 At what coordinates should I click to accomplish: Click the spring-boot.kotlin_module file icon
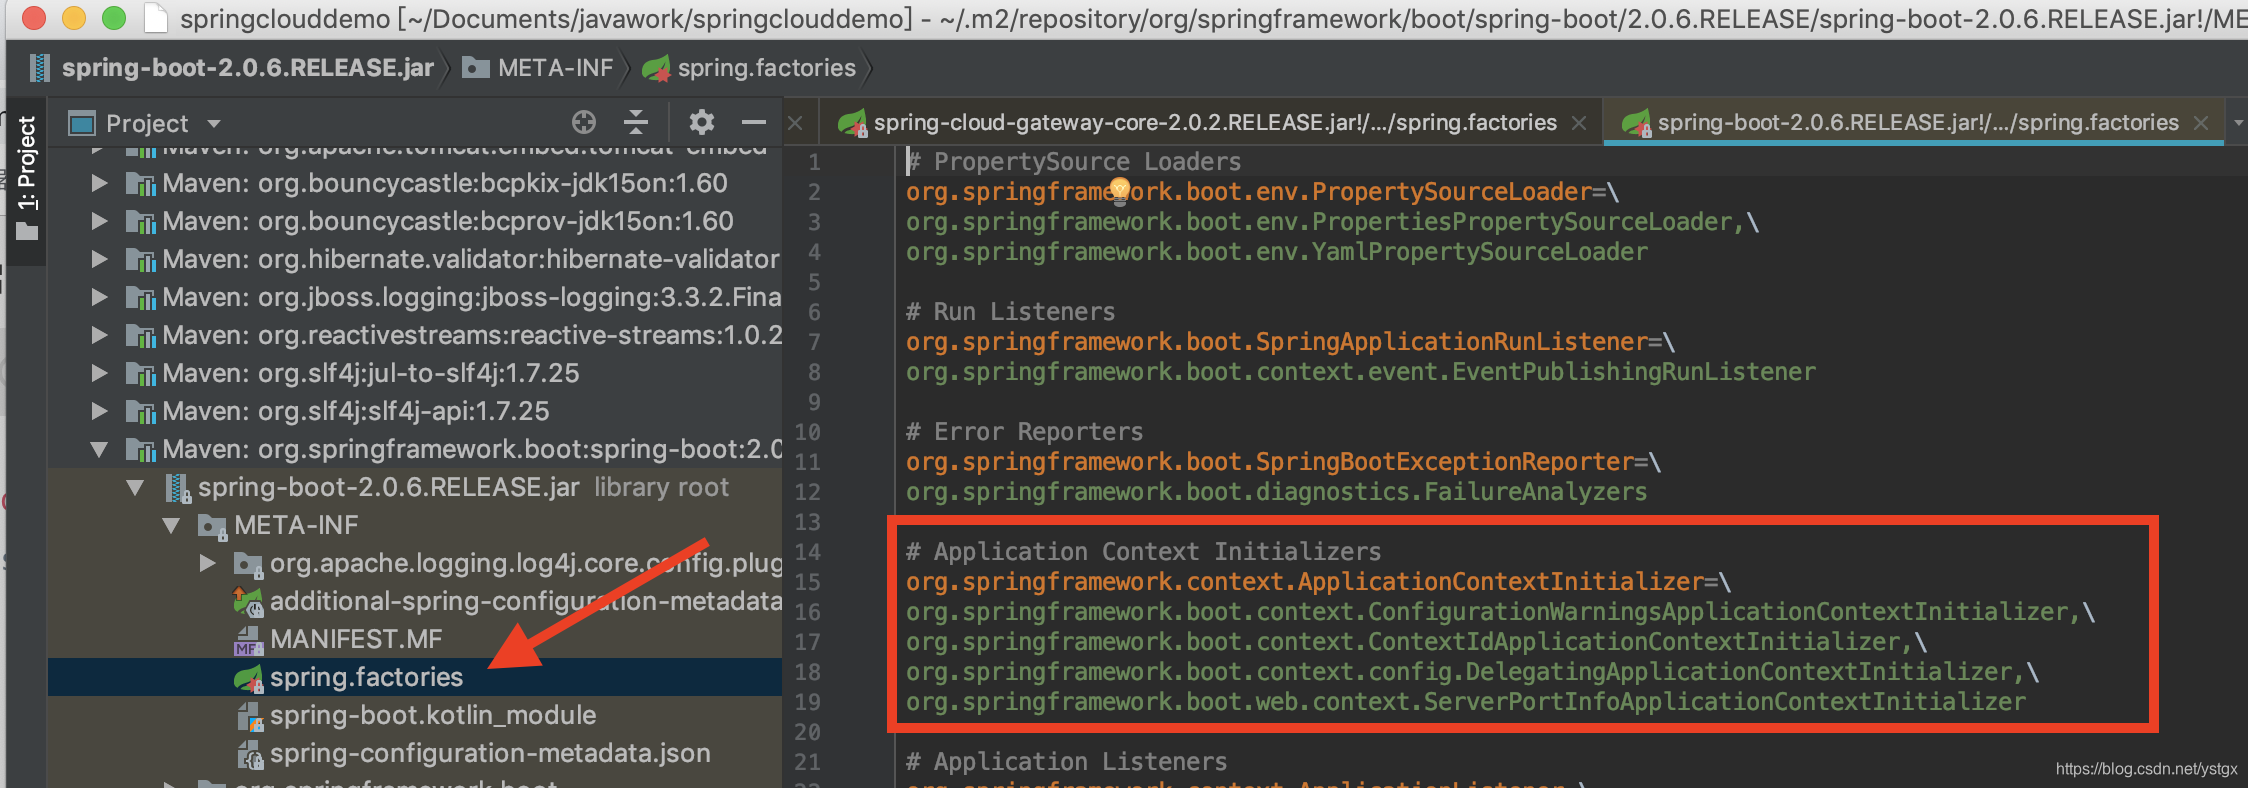(249, 716)
